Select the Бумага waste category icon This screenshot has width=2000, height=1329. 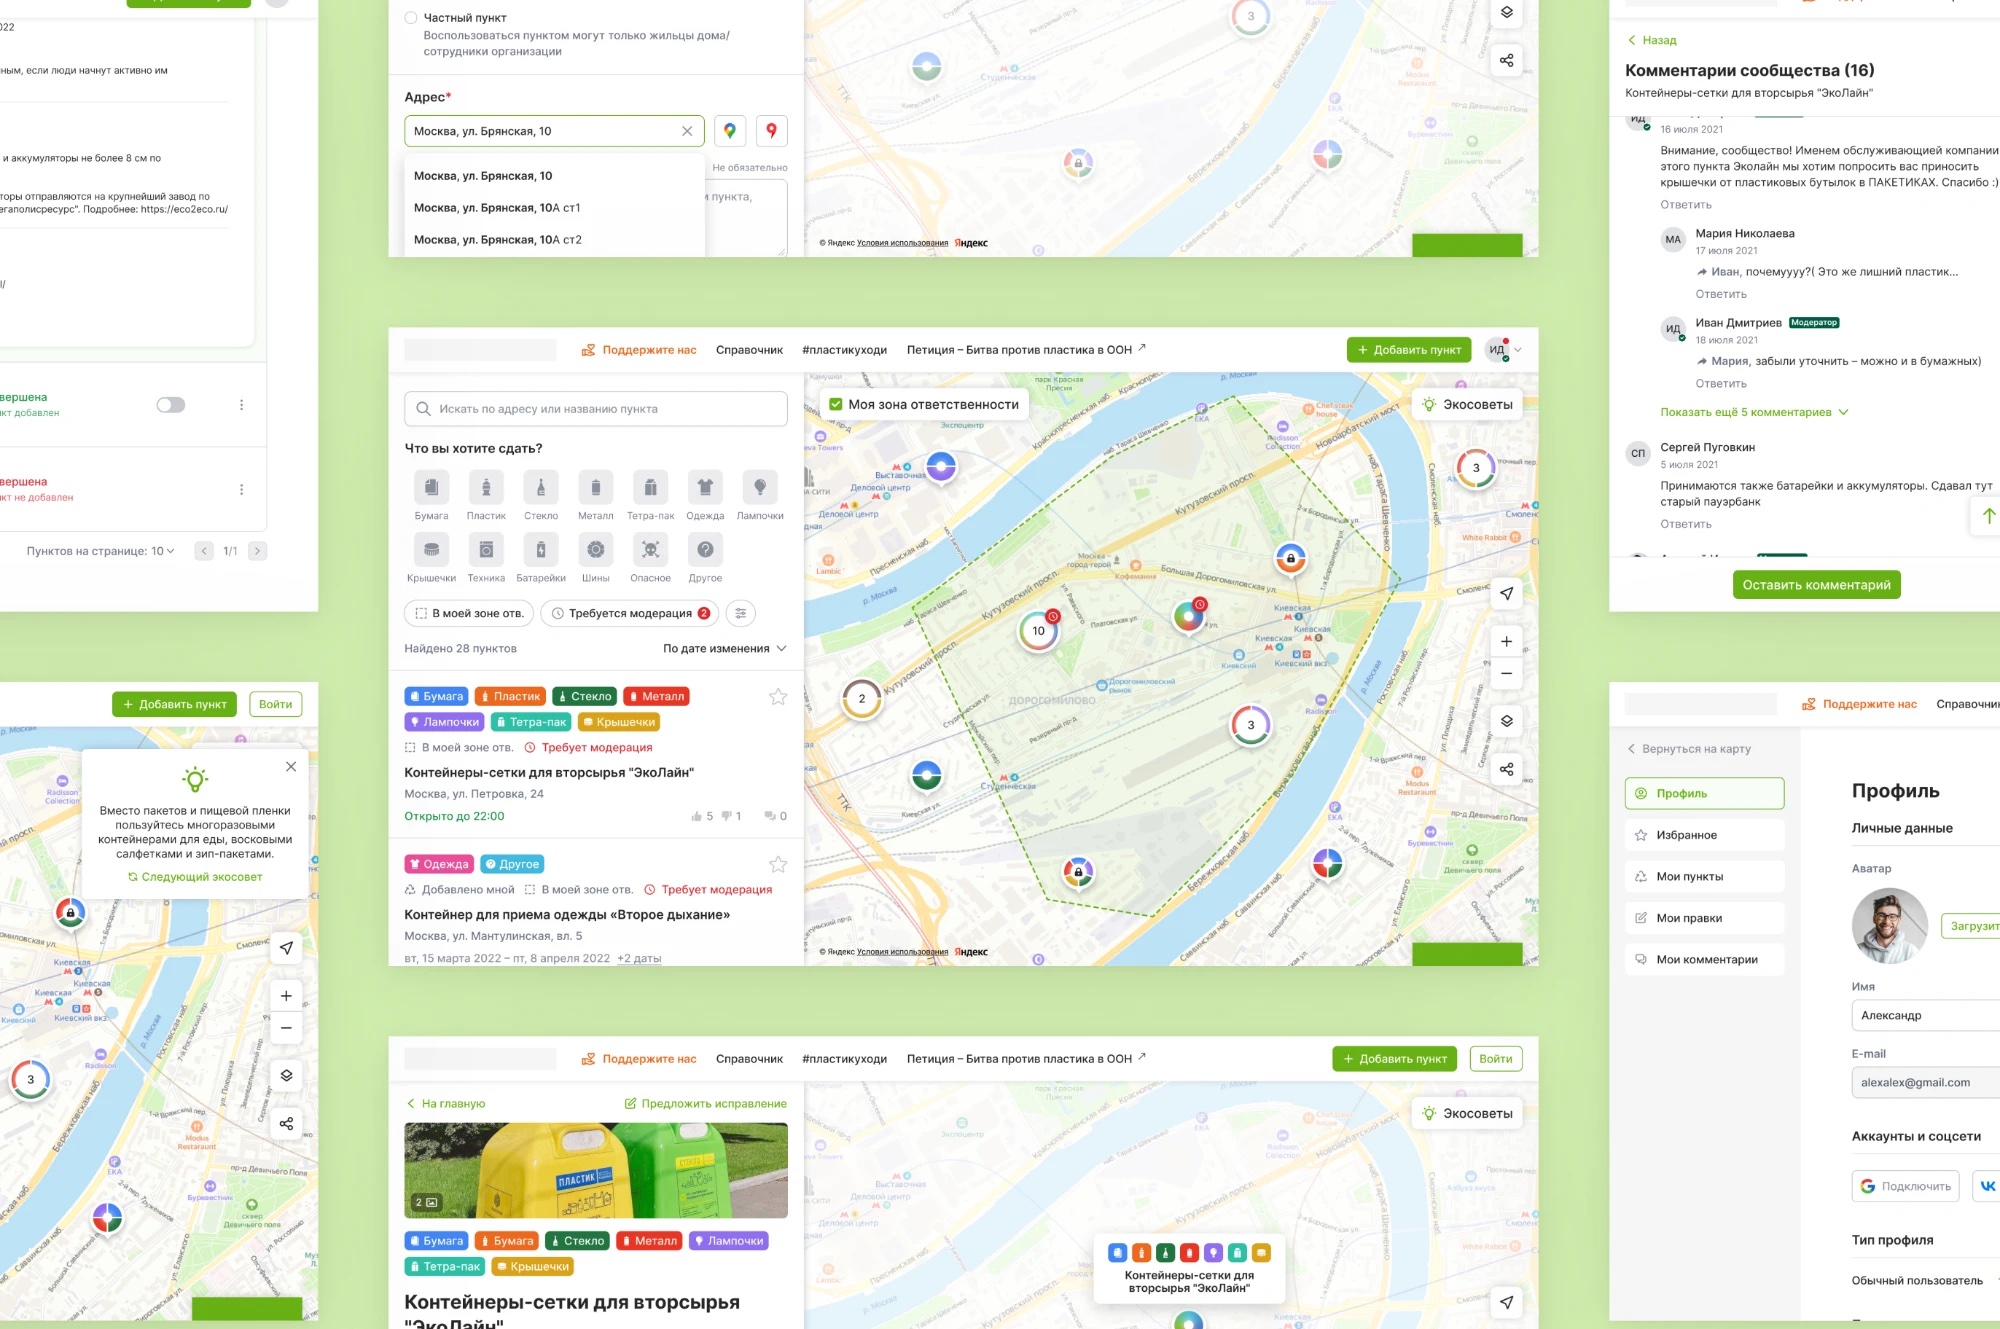[431, 488]
